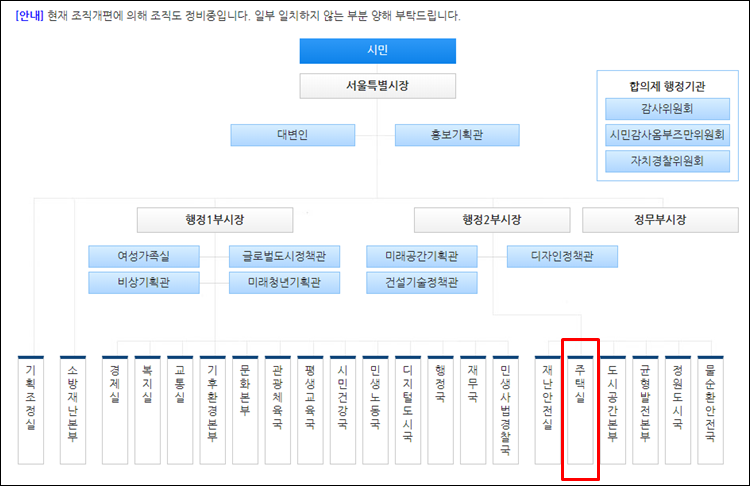
Task: Open the 미래청년기획관 box
Action: coord(285,283)
